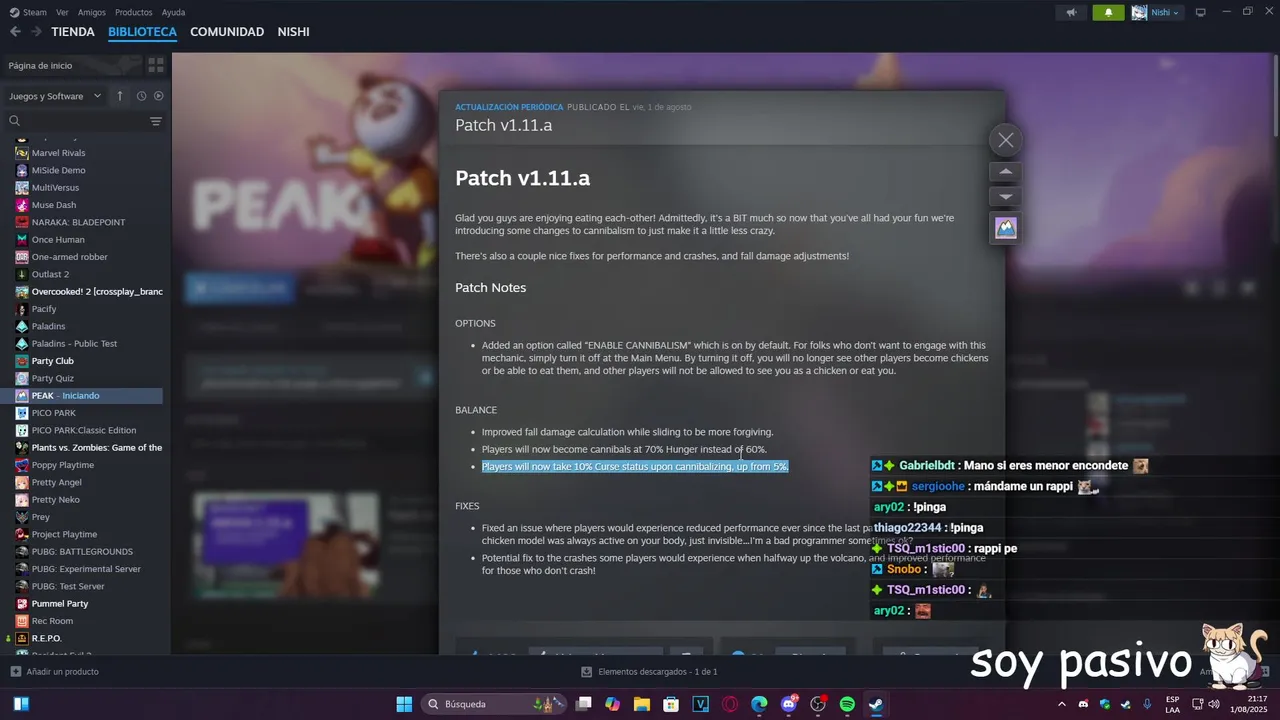
Task: Open the Amigos menu
Action: click(92, 12)
